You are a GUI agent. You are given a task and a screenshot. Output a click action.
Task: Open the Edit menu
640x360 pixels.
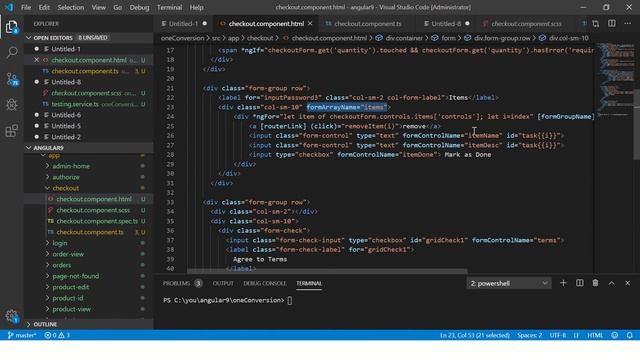tap(44, 7)
